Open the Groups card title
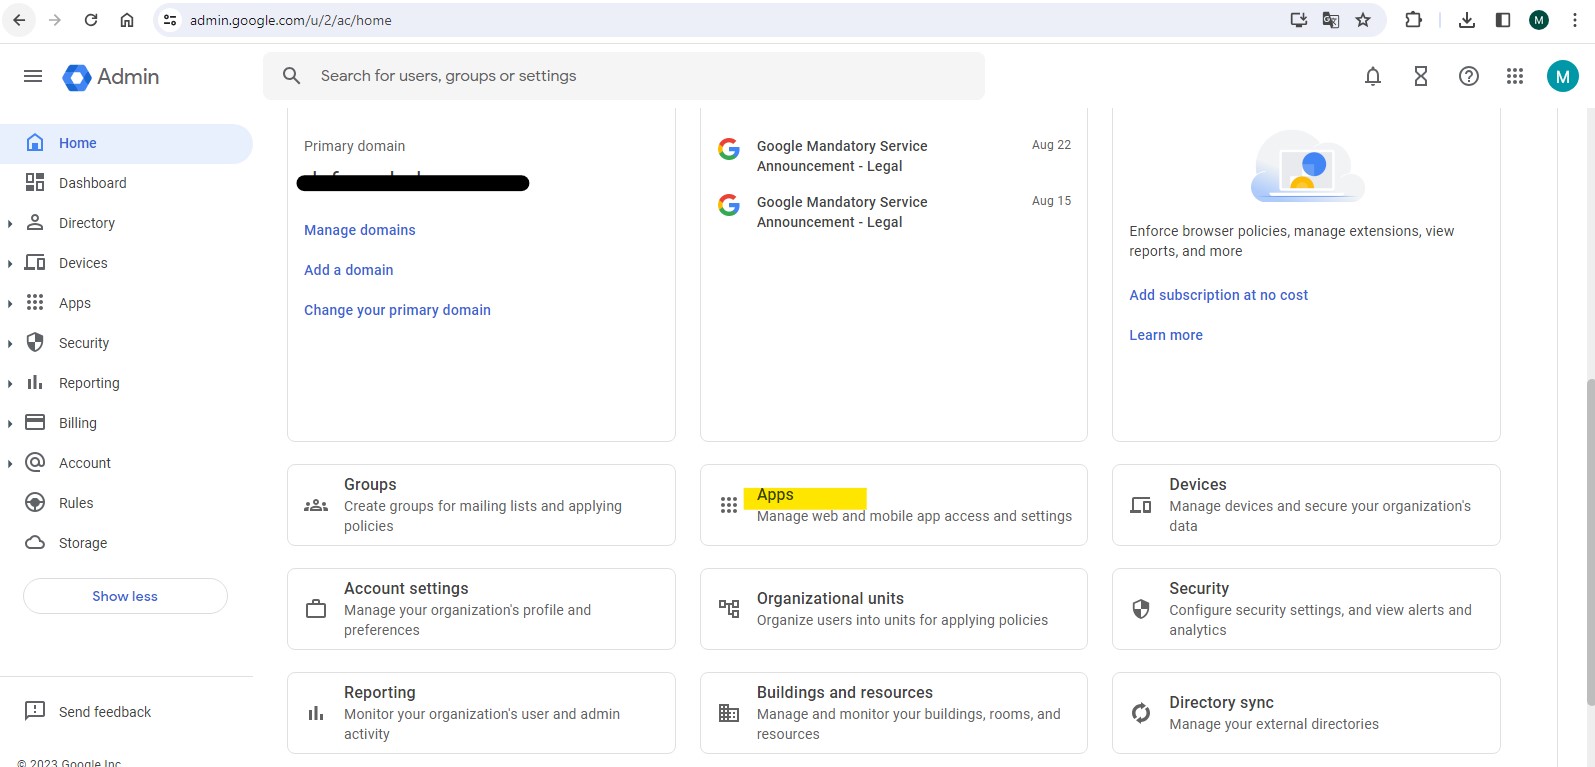The height and width of the screenshot is (767, 1595). pos(370,484)
